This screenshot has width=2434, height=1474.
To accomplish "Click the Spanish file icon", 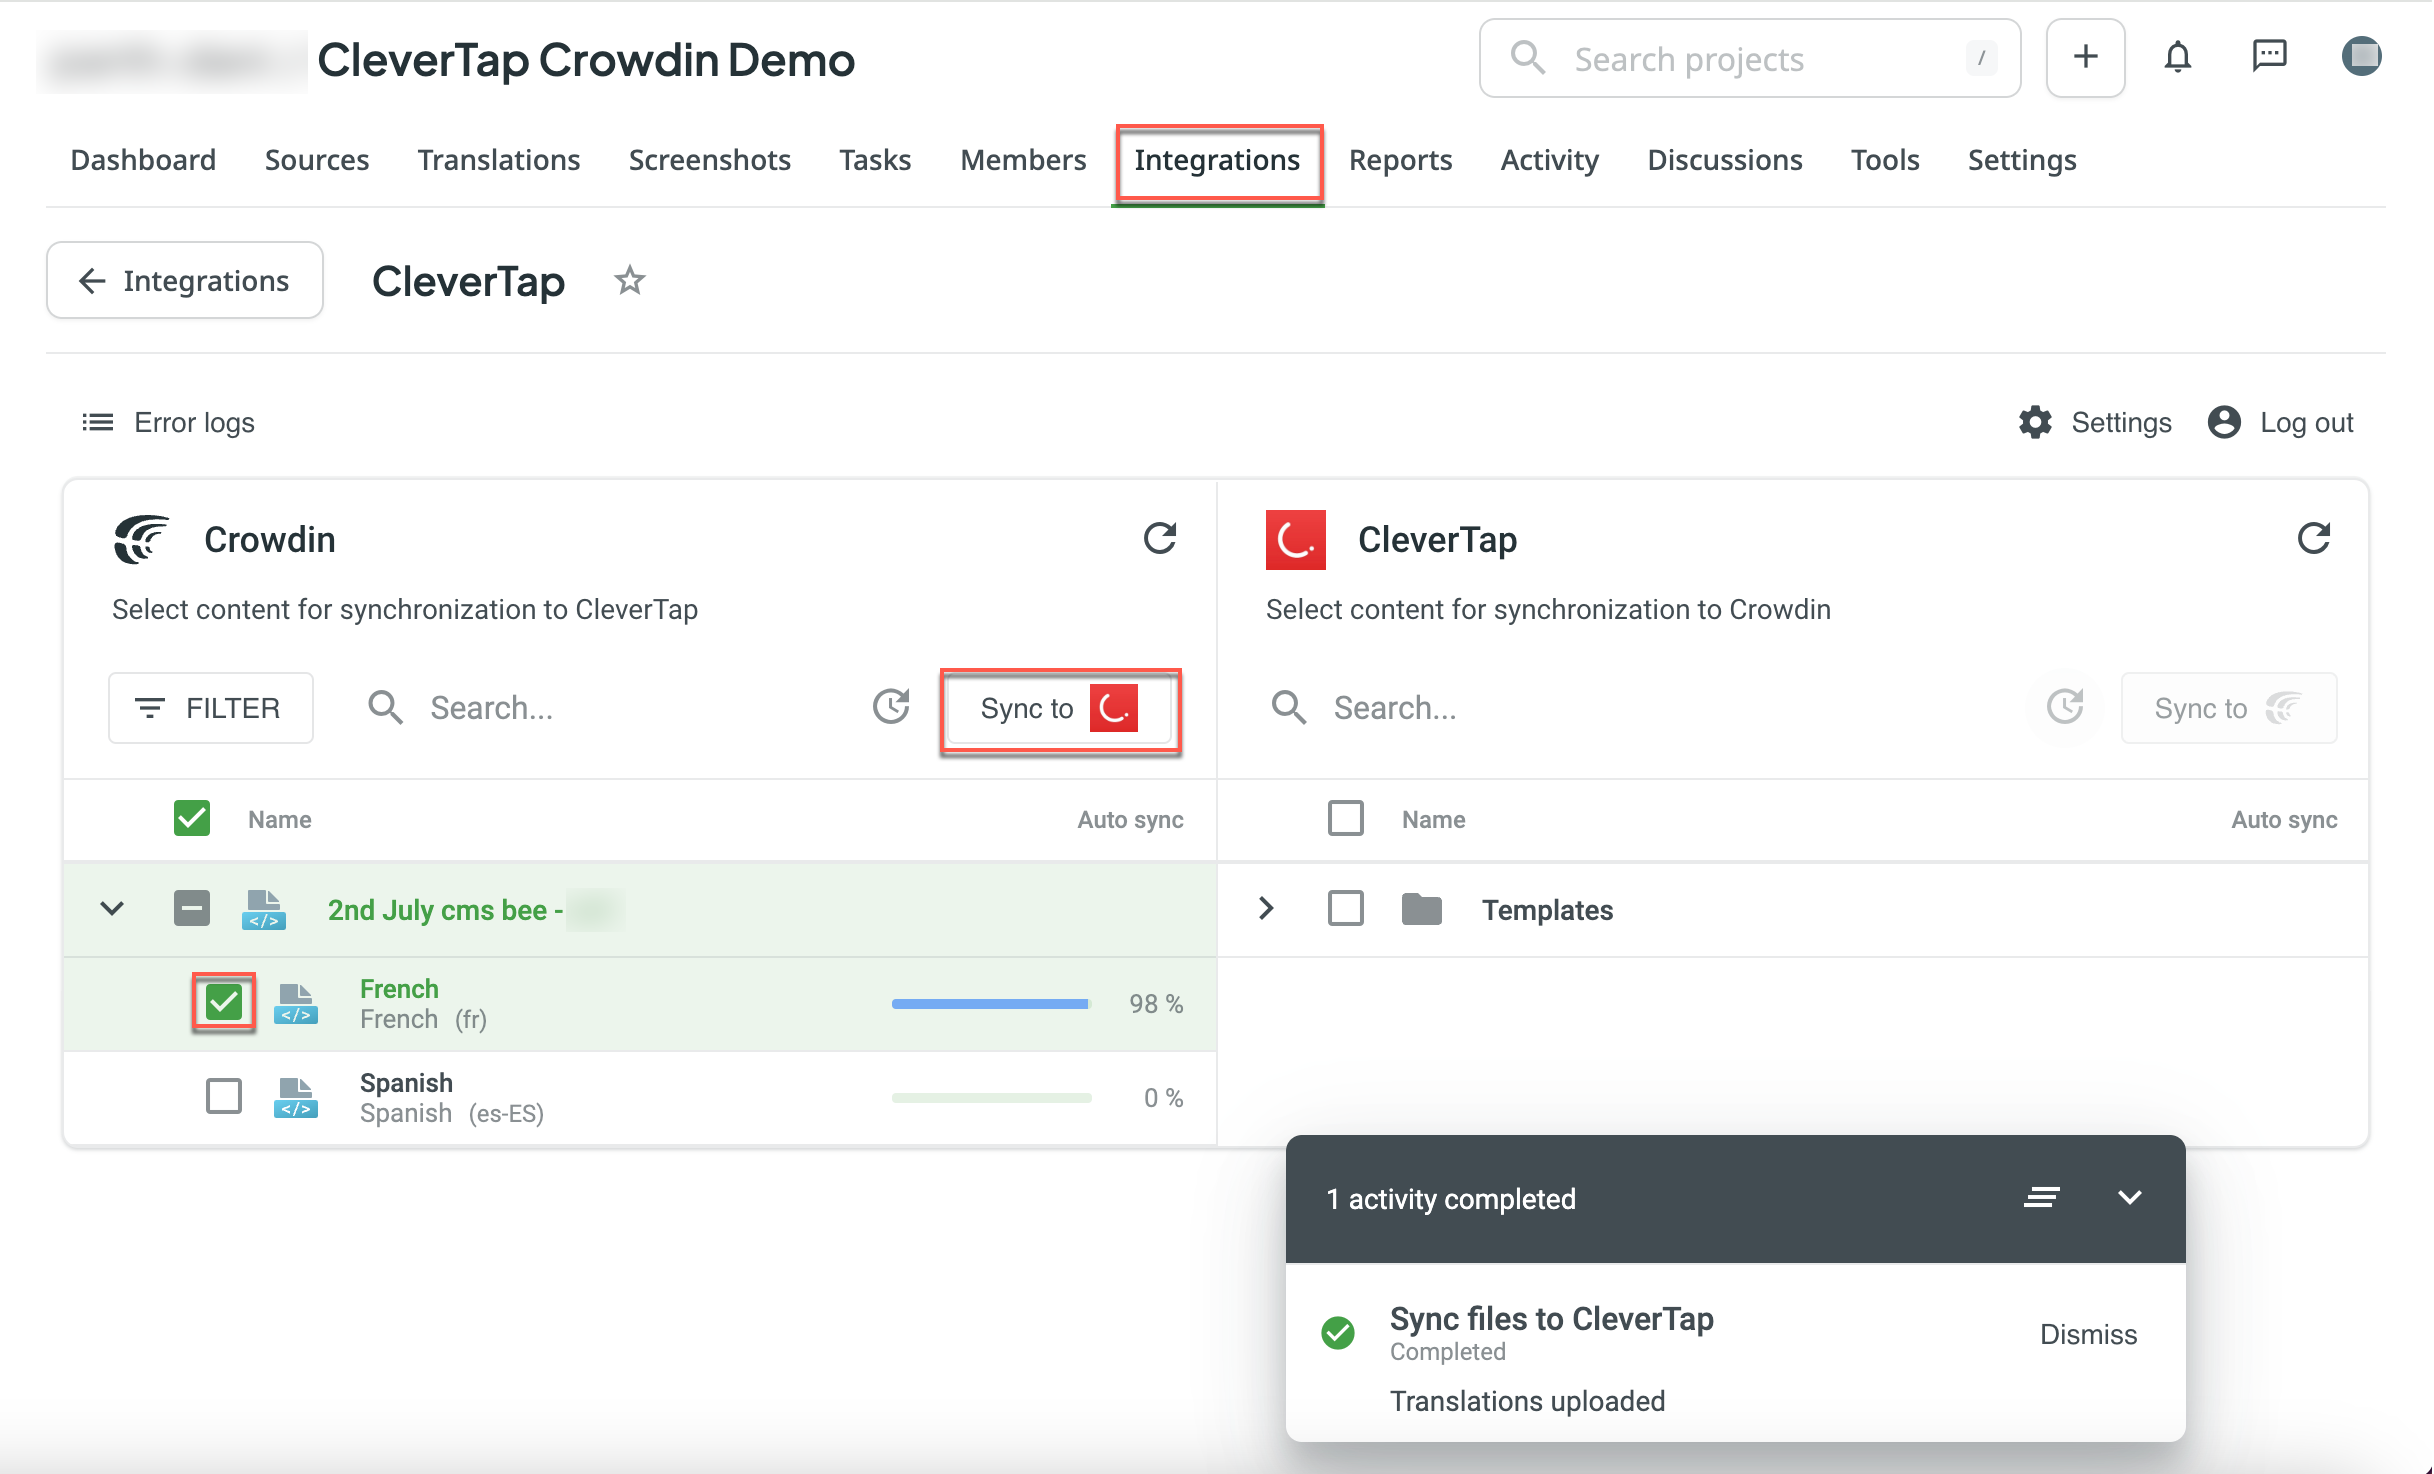I will 296,1097.
